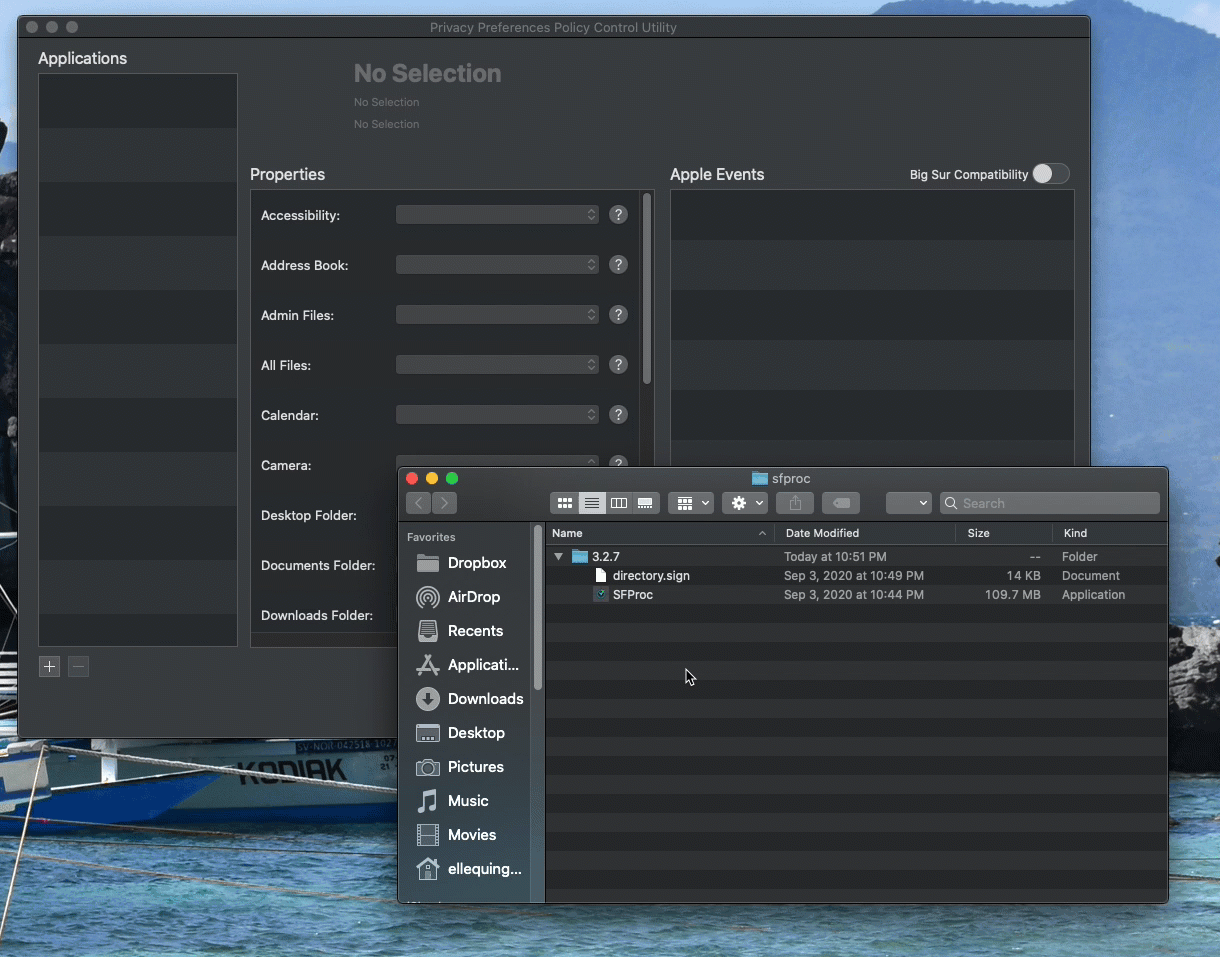
Task: Open the All Files property dropdown
Action: point(497,365)
